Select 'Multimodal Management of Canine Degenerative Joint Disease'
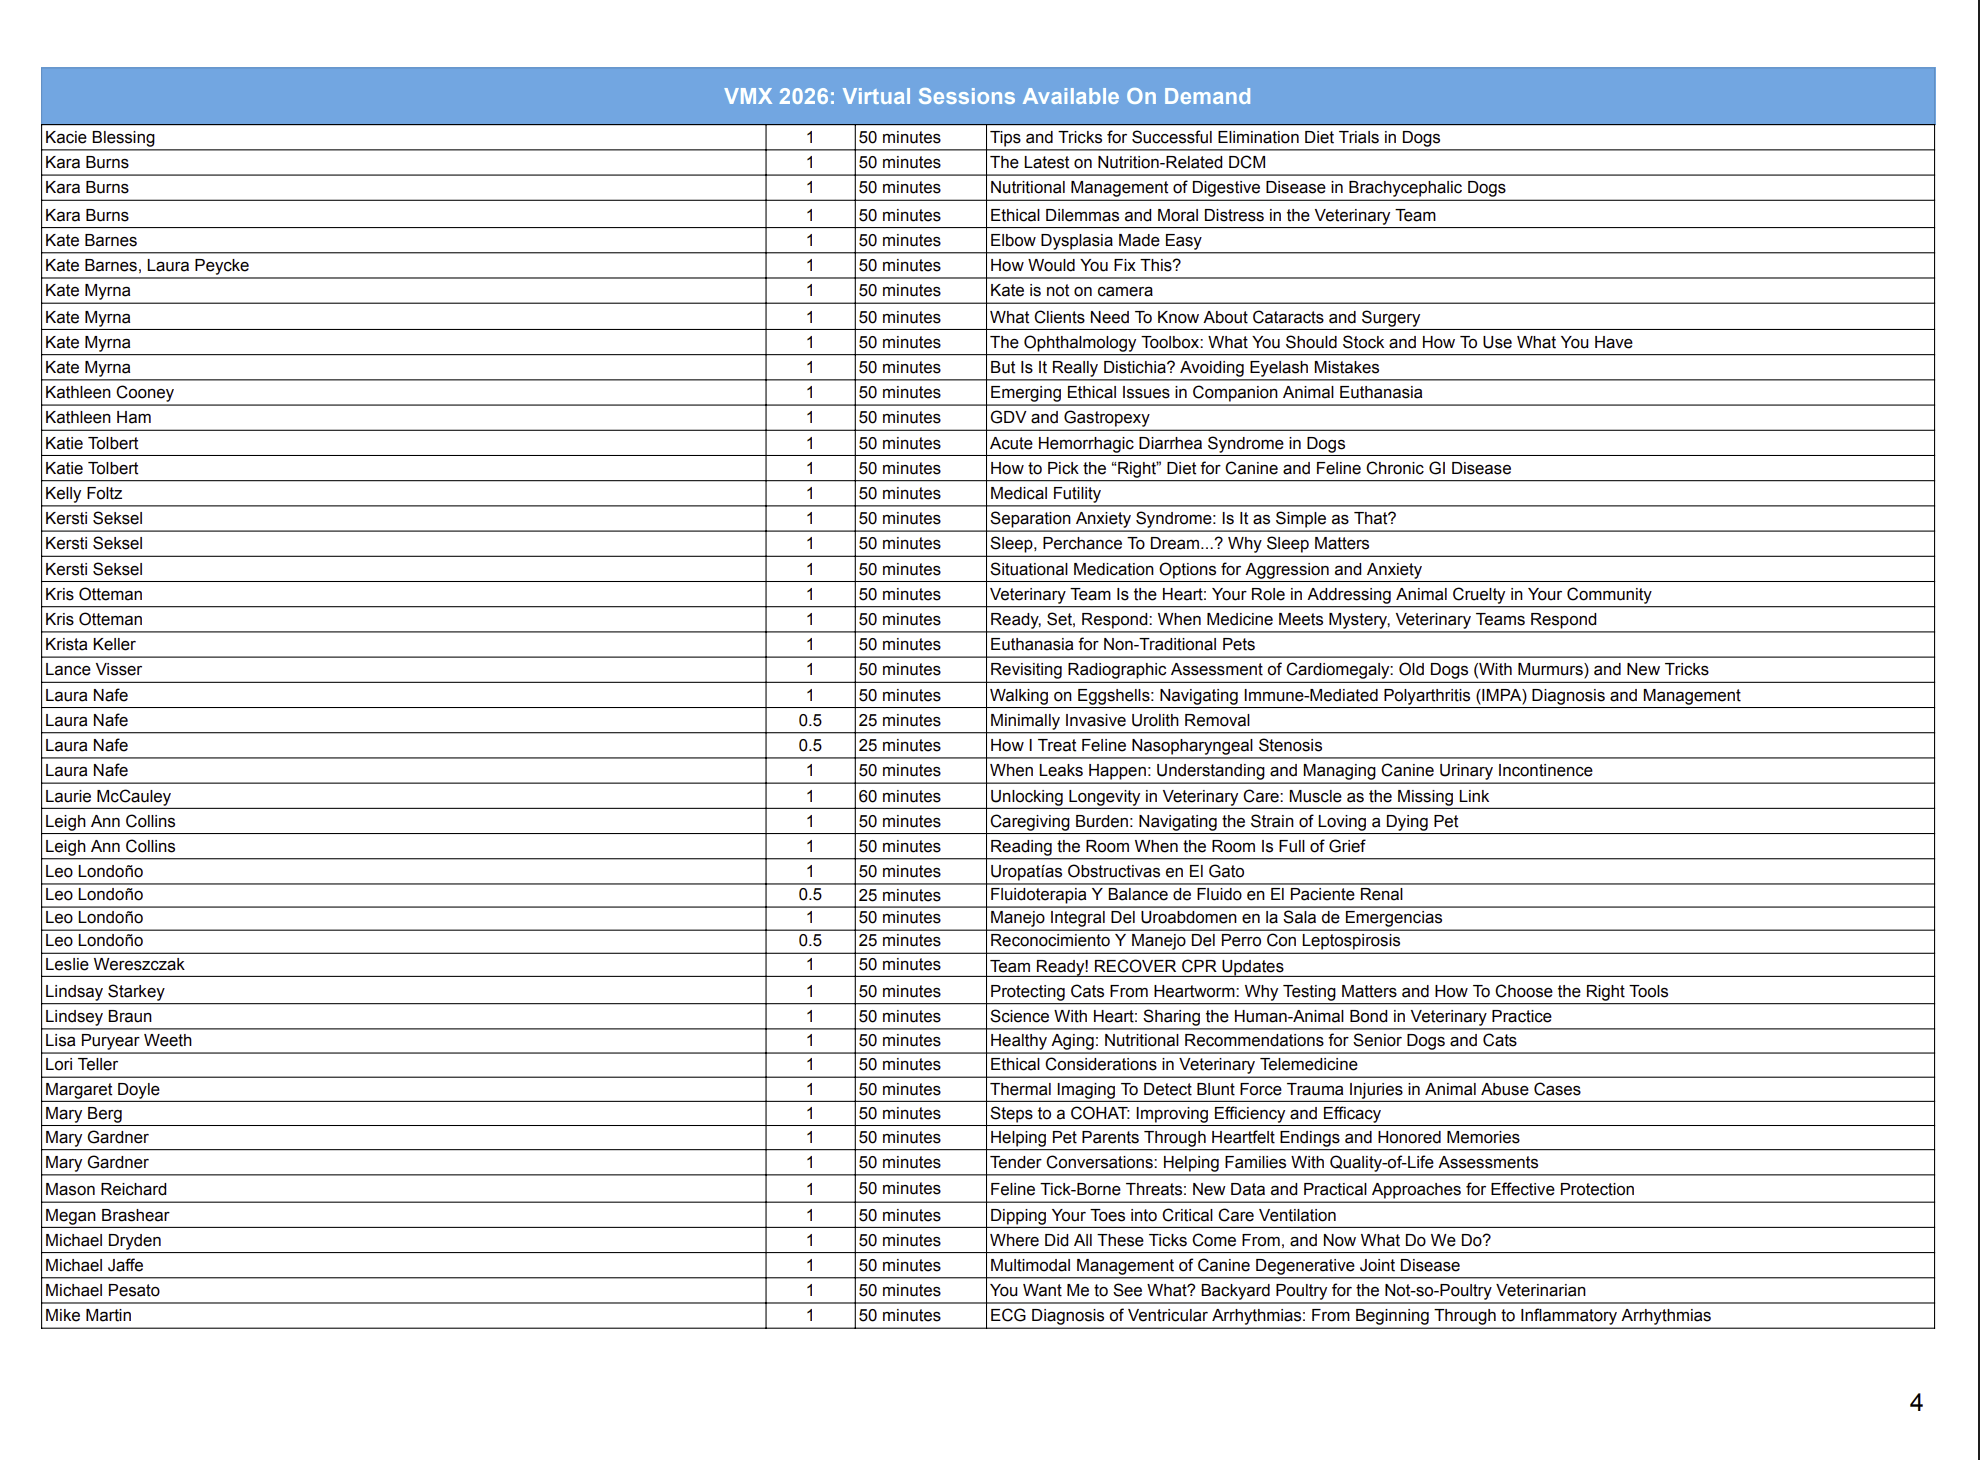Viewport: 1980px width, 1460px height. pos(1224,1266)
